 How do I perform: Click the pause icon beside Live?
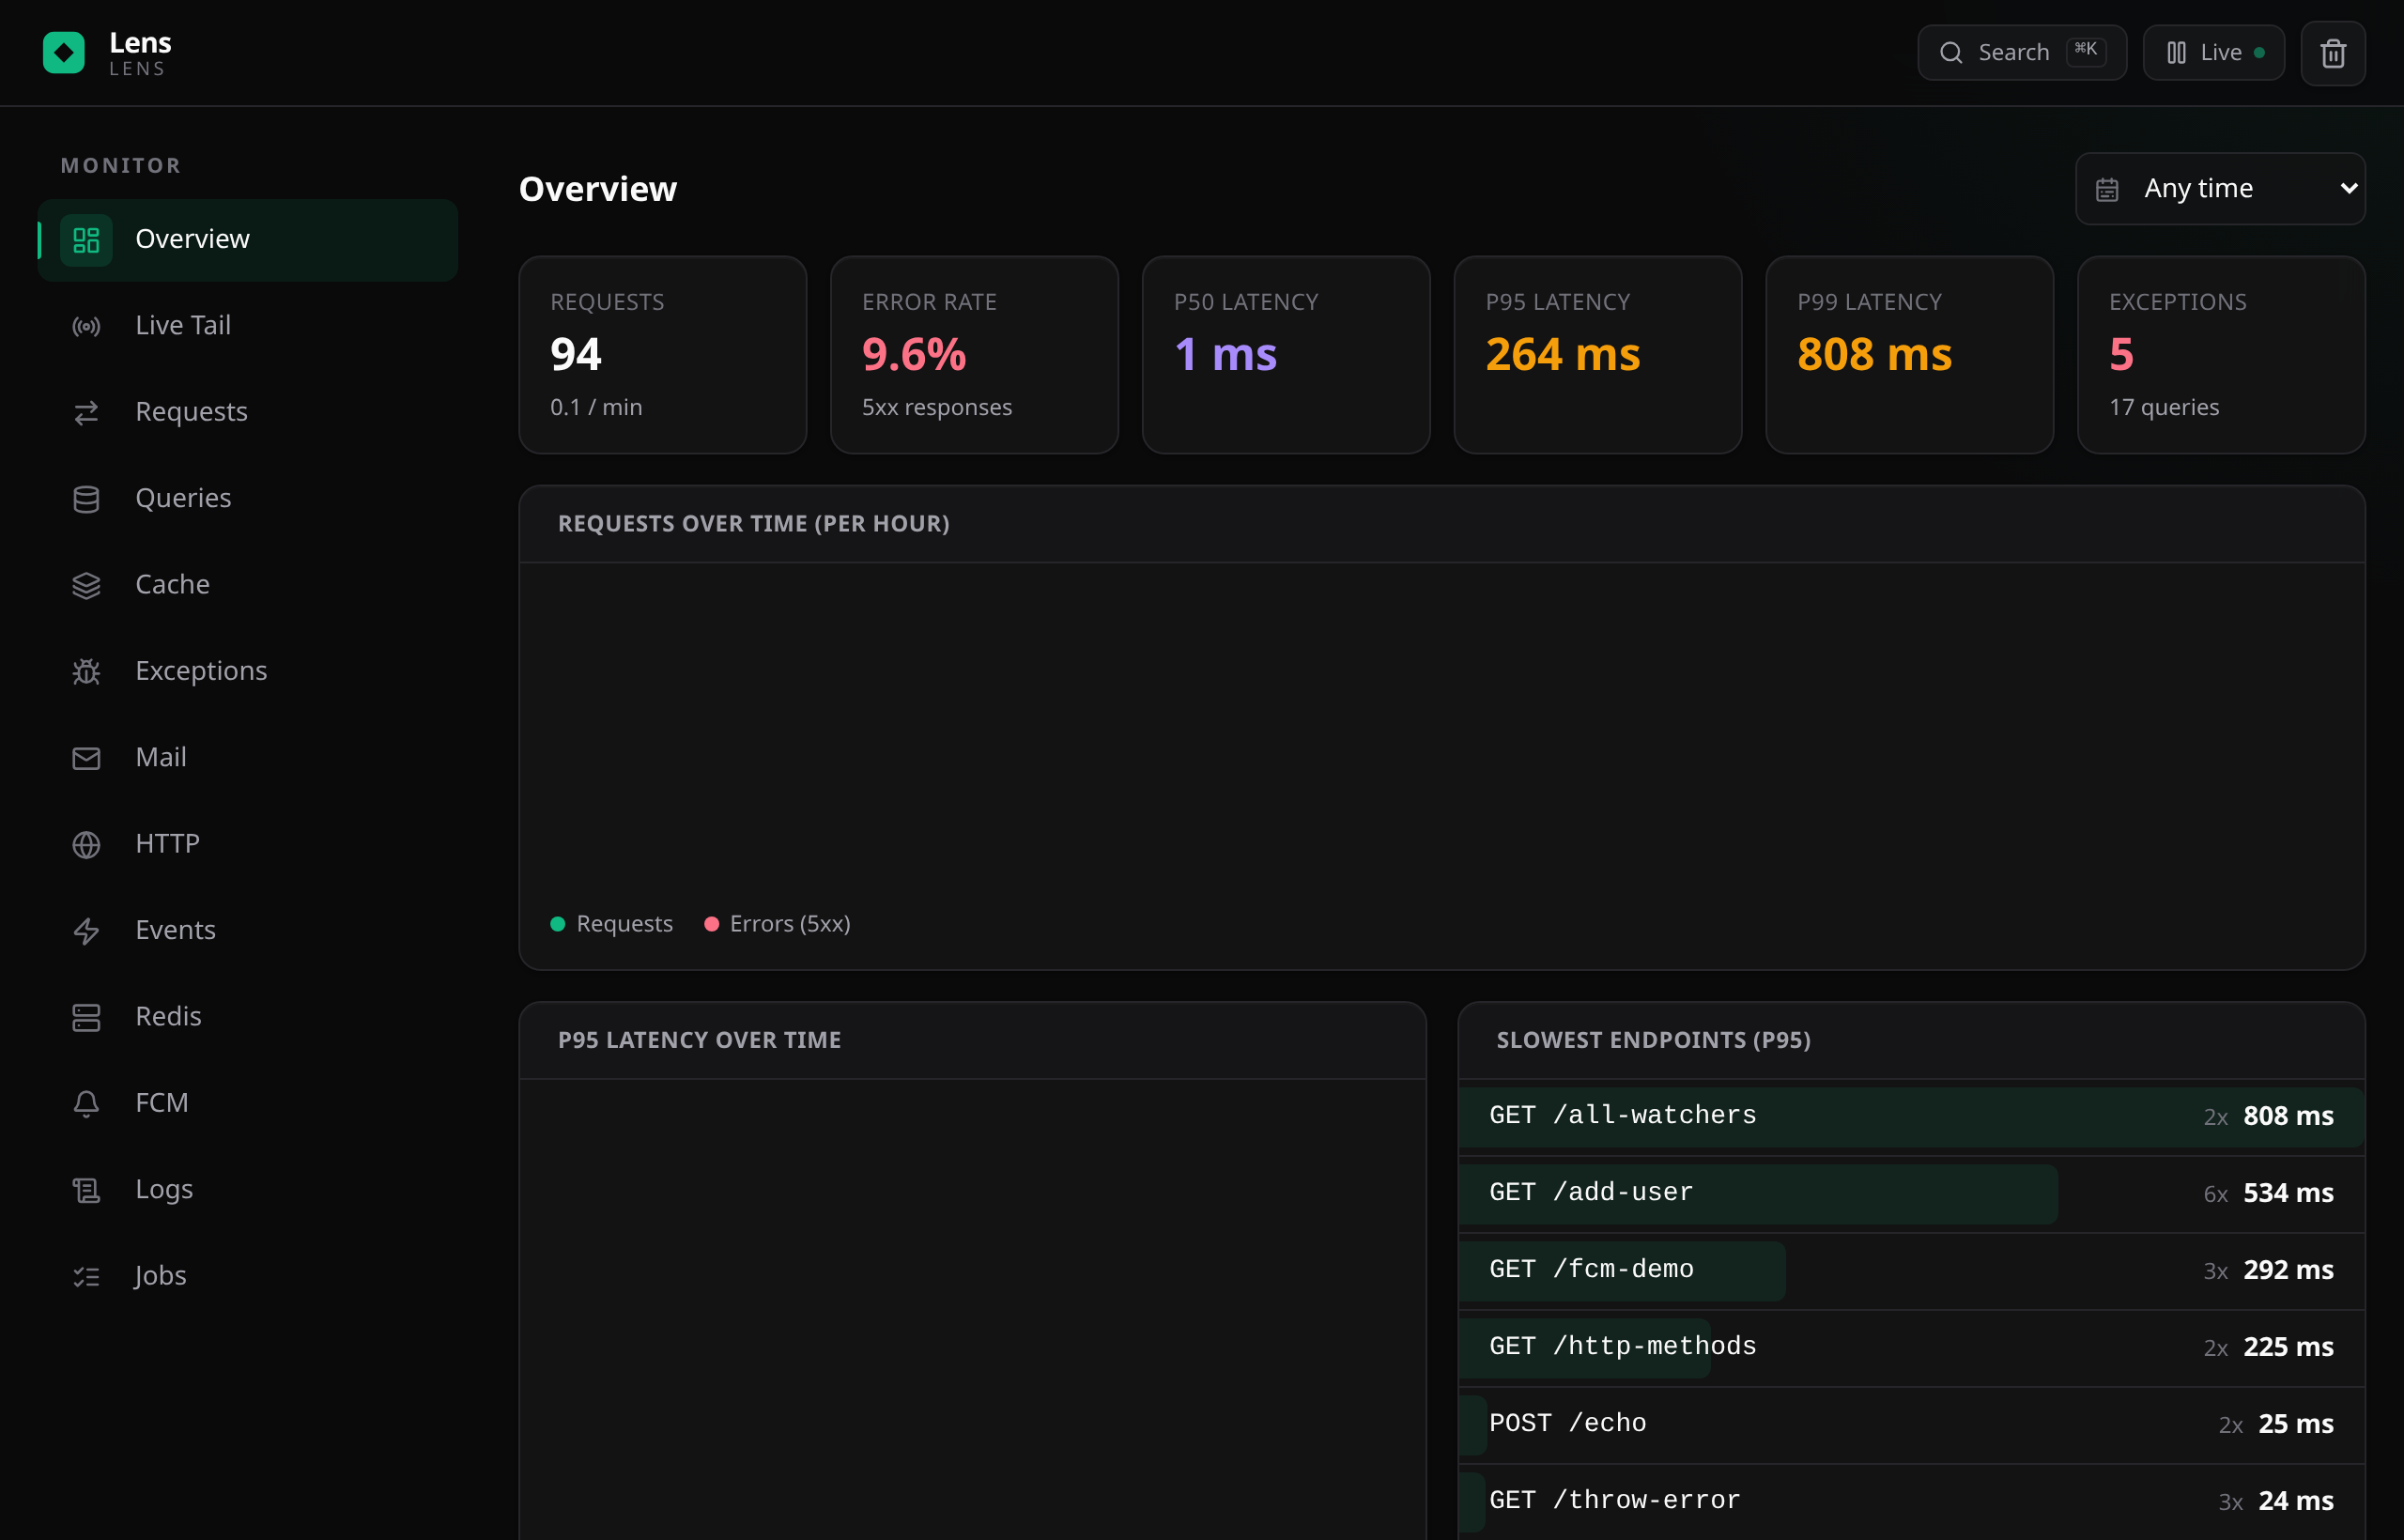click(x=2176, y=53)
